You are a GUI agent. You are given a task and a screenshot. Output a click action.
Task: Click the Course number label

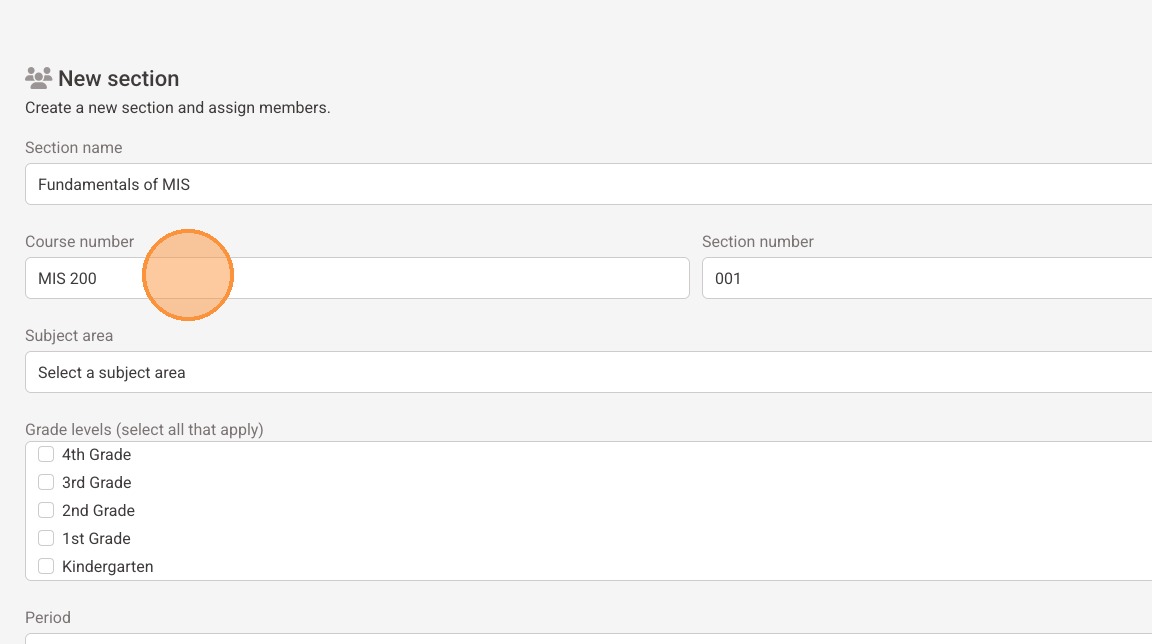[x=79, y=242]
